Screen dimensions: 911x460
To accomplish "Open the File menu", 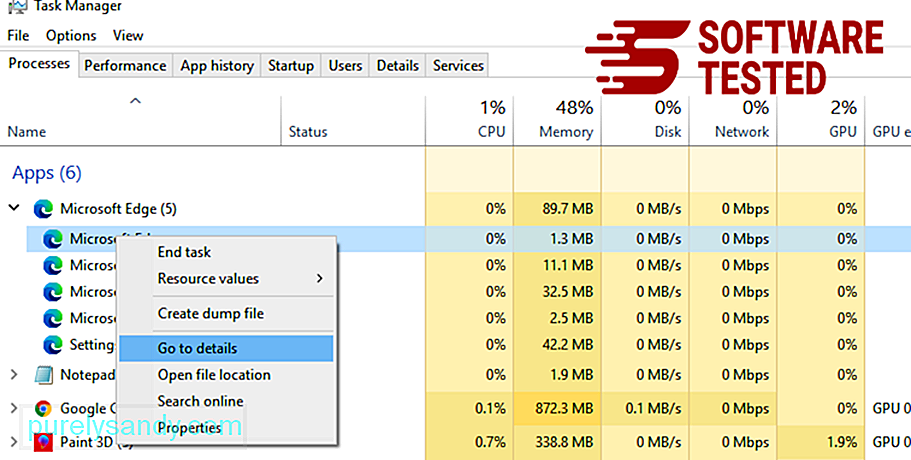I will (x=18, y=35).
